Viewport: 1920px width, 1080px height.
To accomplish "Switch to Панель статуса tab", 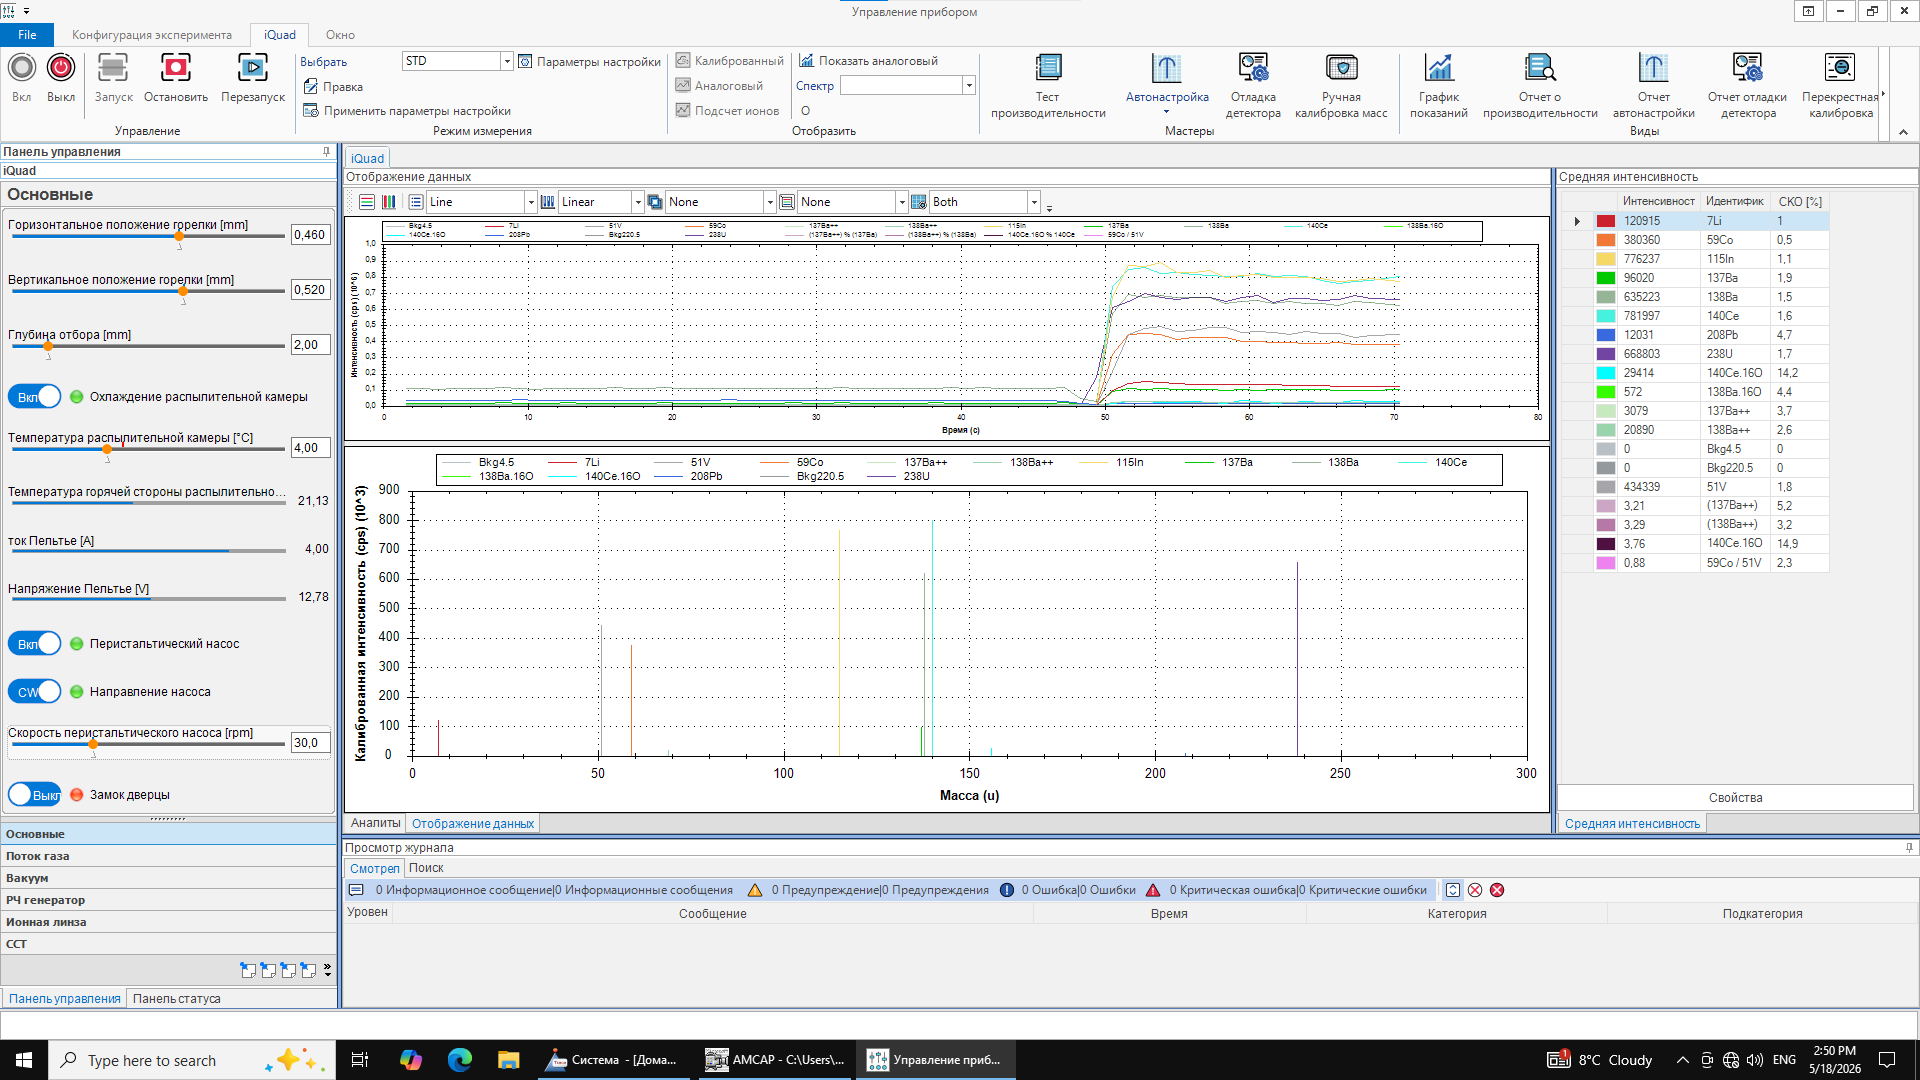I will tap(177, 999).
